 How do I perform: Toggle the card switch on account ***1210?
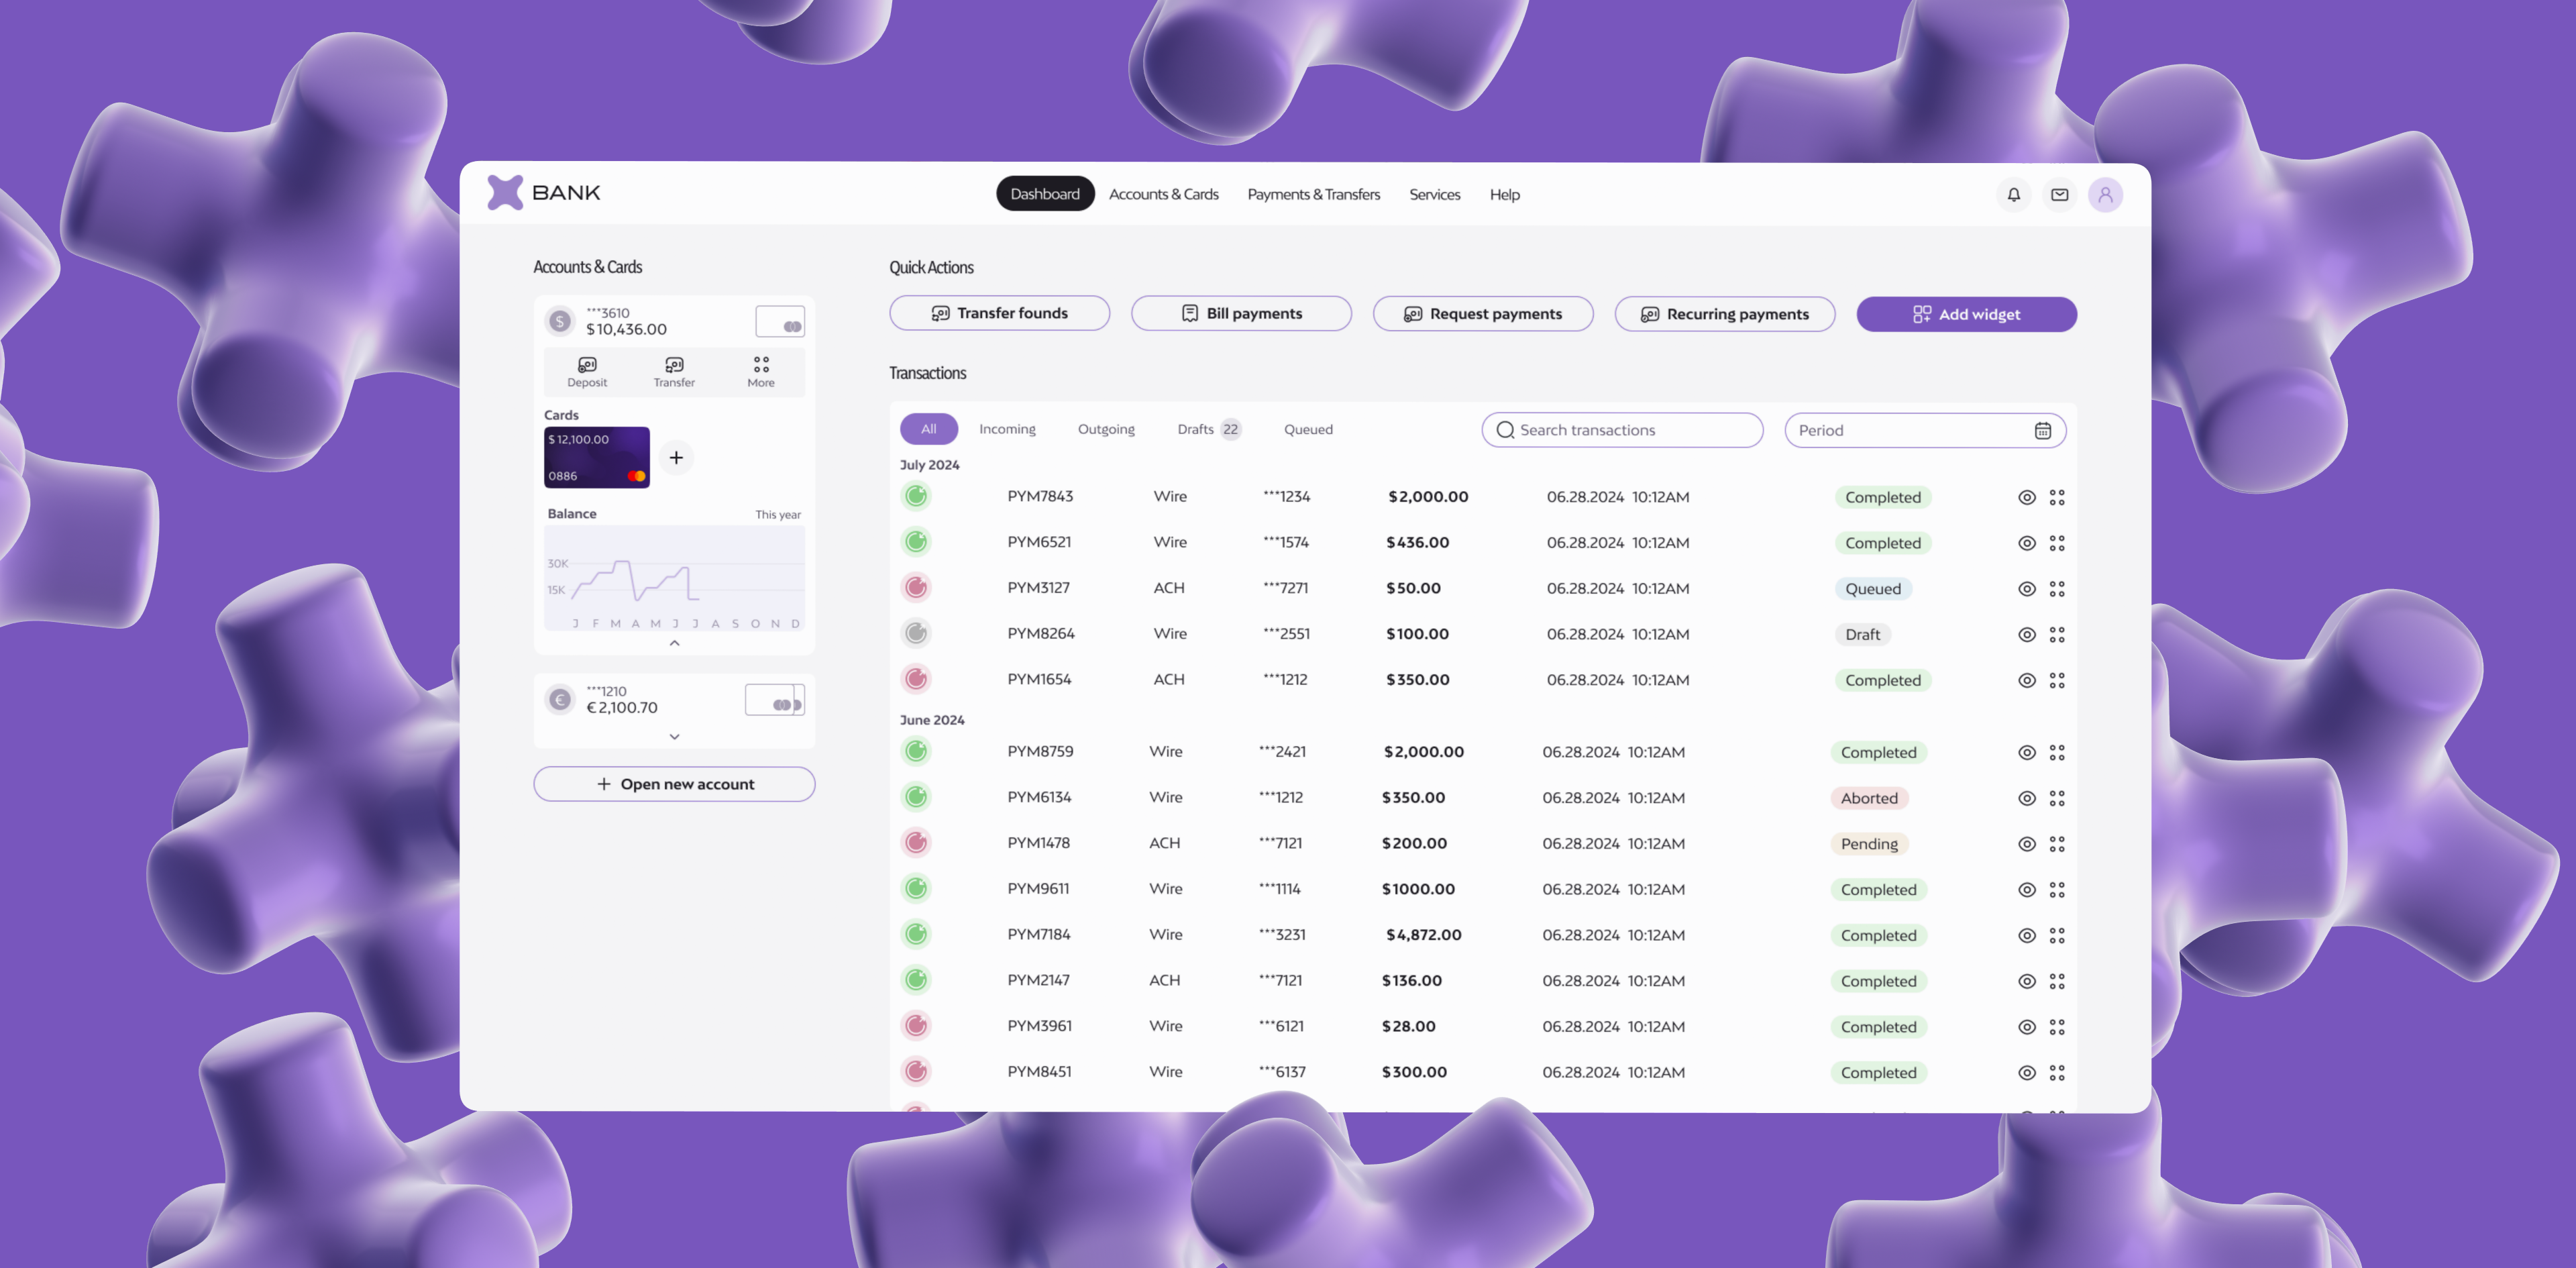pos(774,699)
